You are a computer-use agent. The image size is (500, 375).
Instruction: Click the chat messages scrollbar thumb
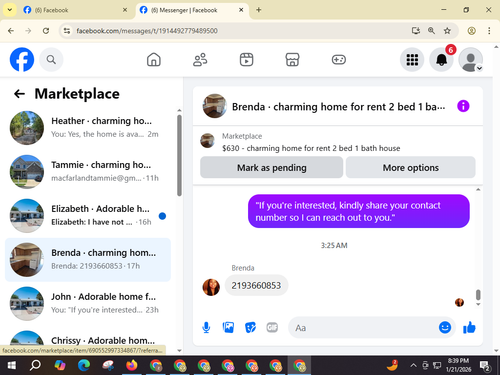click(x=478, y=295)
